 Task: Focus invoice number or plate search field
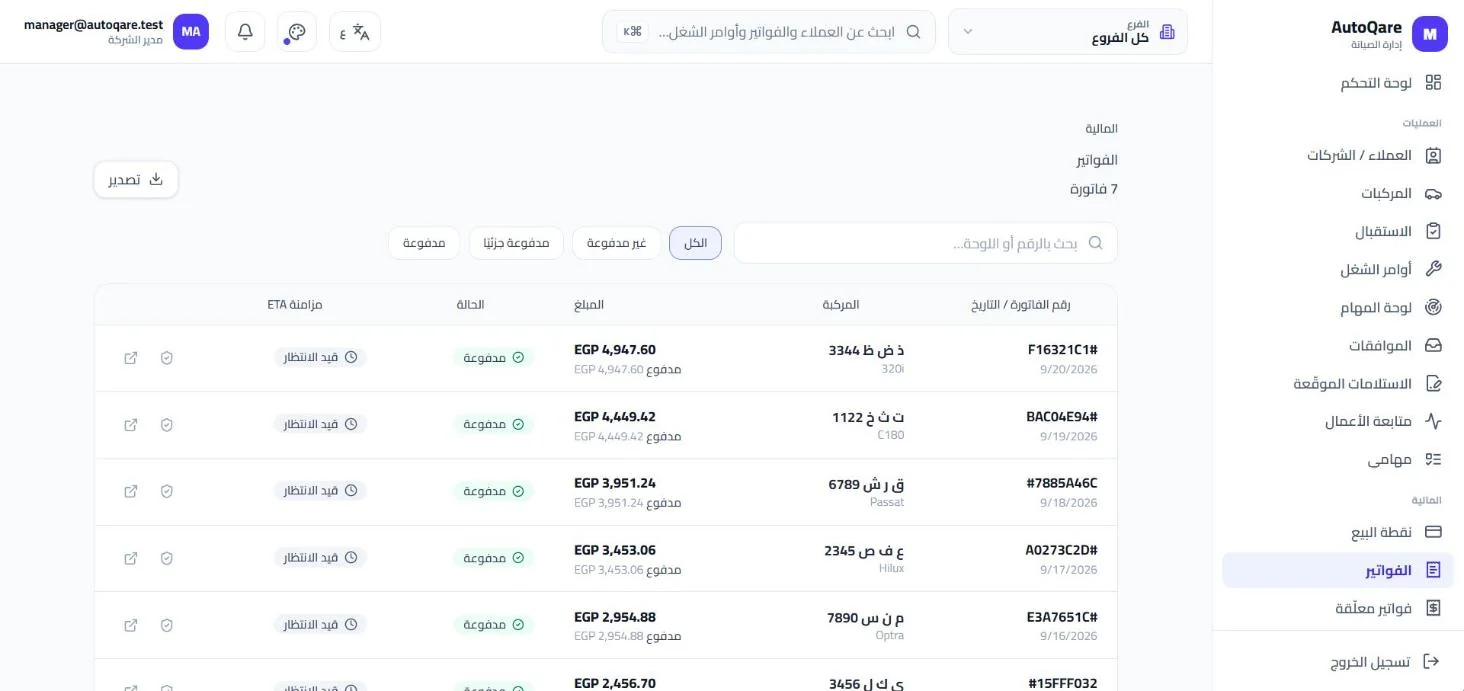click(925, 243)
